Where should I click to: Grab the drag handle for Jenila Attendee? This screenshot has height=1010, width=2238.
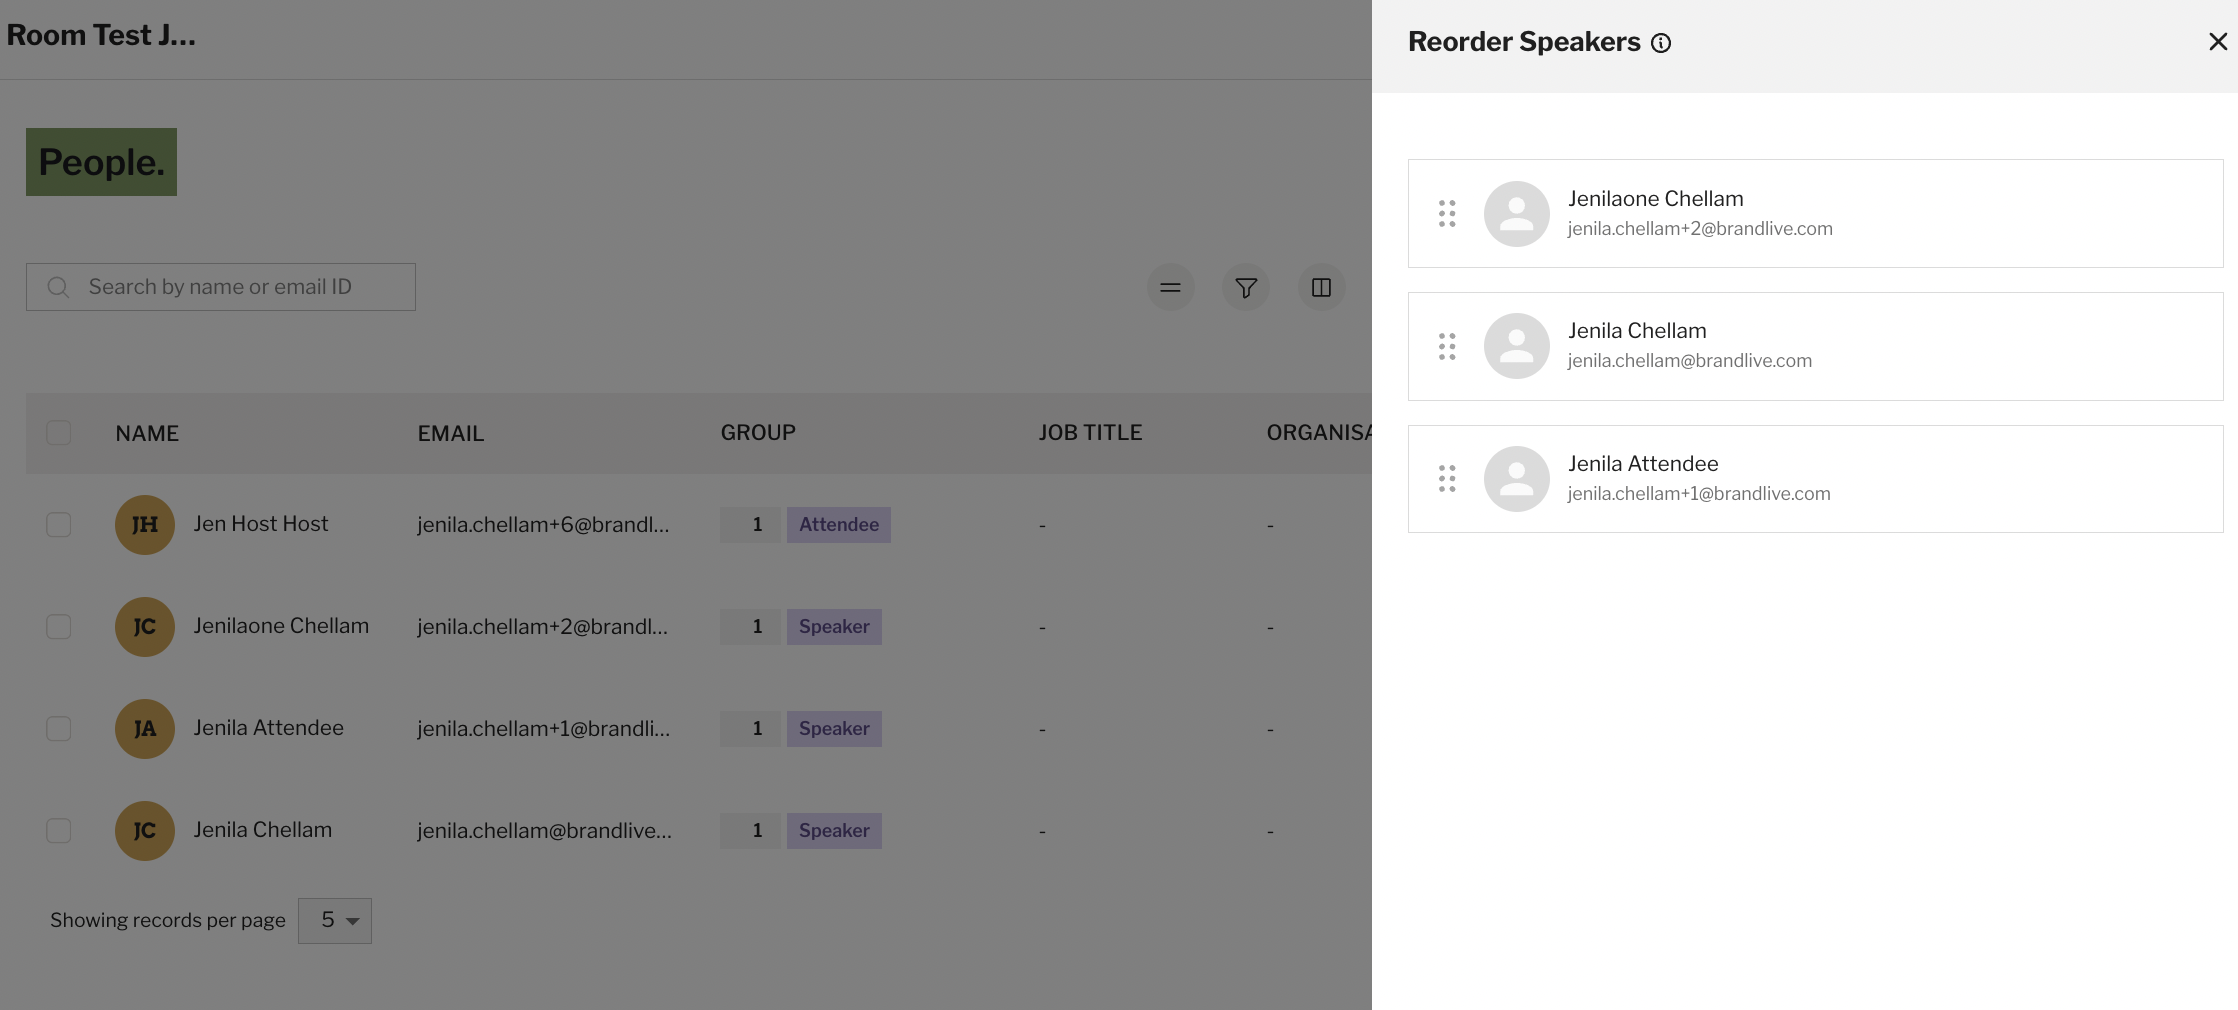click(x=1447, y=479)
